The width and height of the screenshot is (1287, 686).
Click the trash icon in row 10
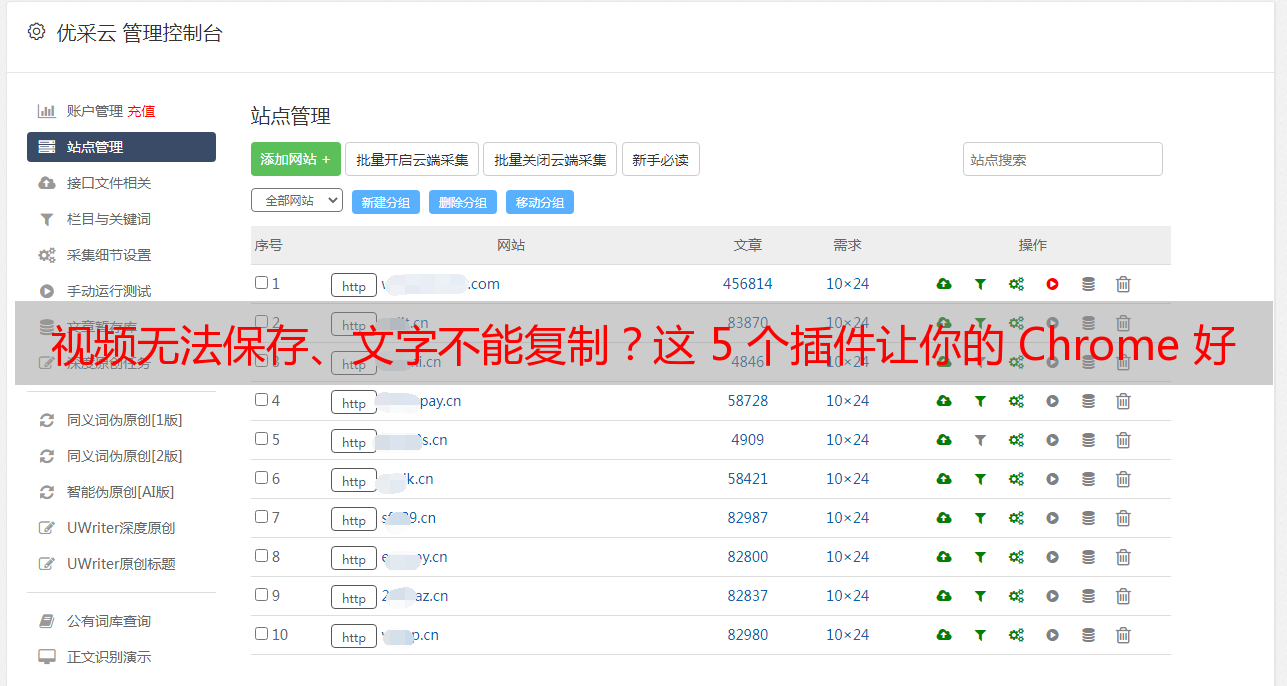[x=1123, y=635]
